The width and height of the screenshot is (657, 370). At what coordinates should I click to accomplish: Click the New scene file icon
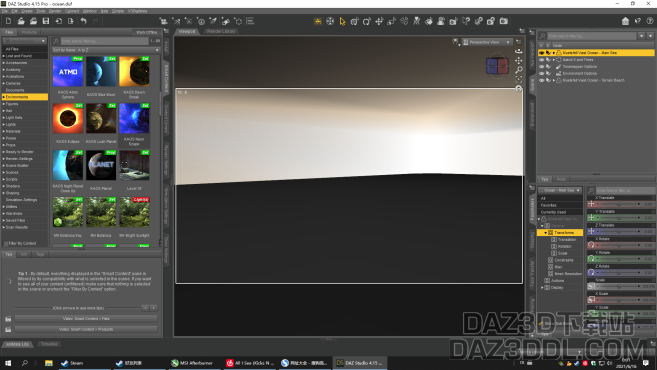[x=8, y=21]
